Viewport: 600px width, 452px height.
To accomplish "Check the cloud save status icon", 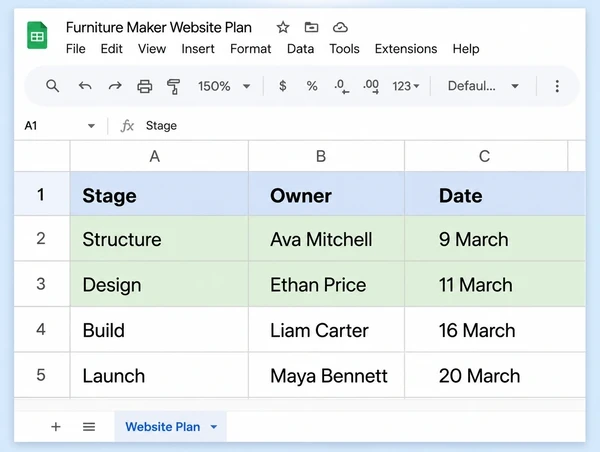I will [x=340, y=28].
